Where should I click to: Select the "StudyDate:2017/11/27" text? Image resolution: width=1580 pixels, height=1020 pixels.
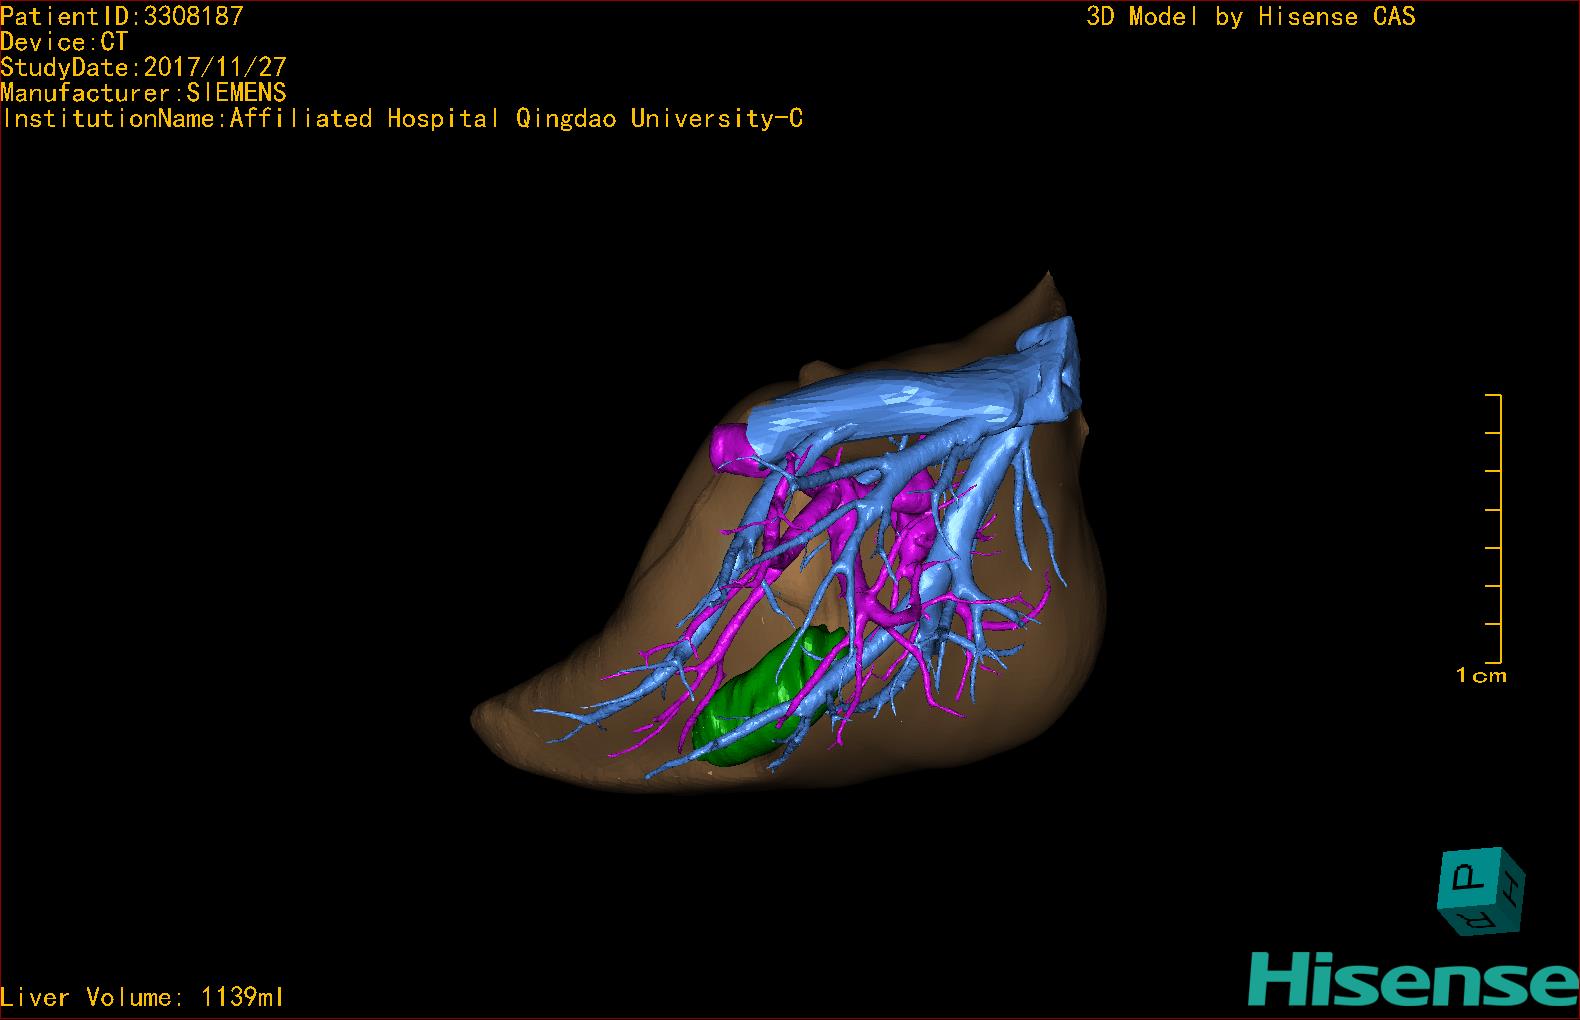click(144, 67)
